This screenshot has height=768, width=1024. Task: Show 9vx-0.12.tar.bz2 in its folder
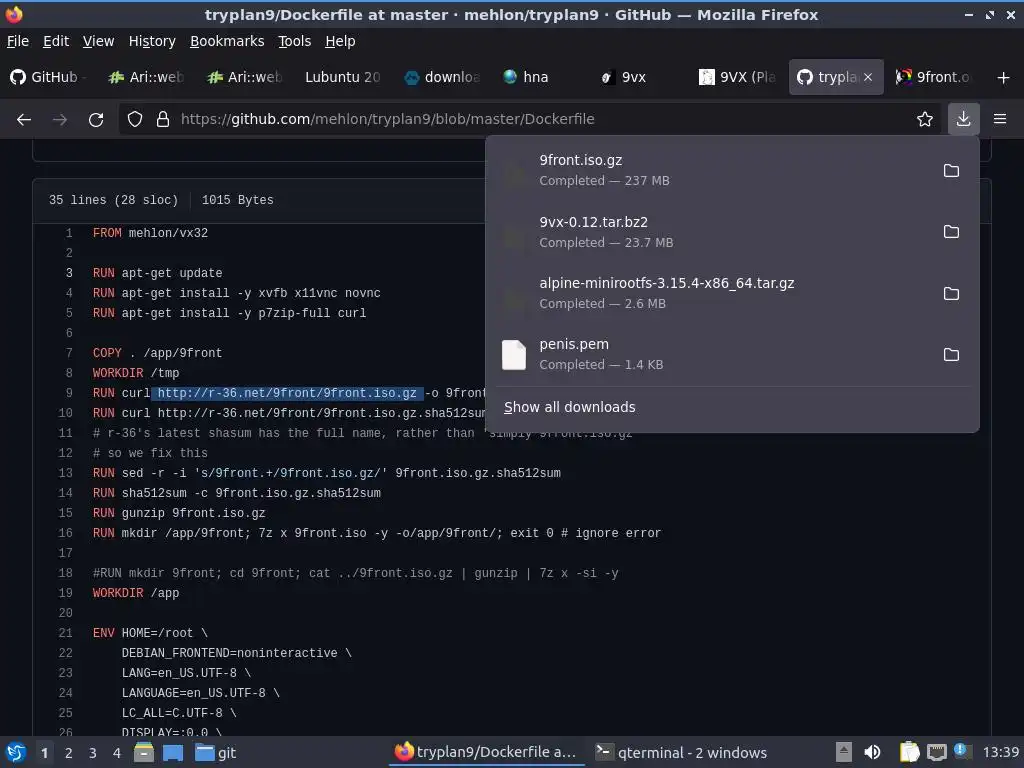[952, 232]
